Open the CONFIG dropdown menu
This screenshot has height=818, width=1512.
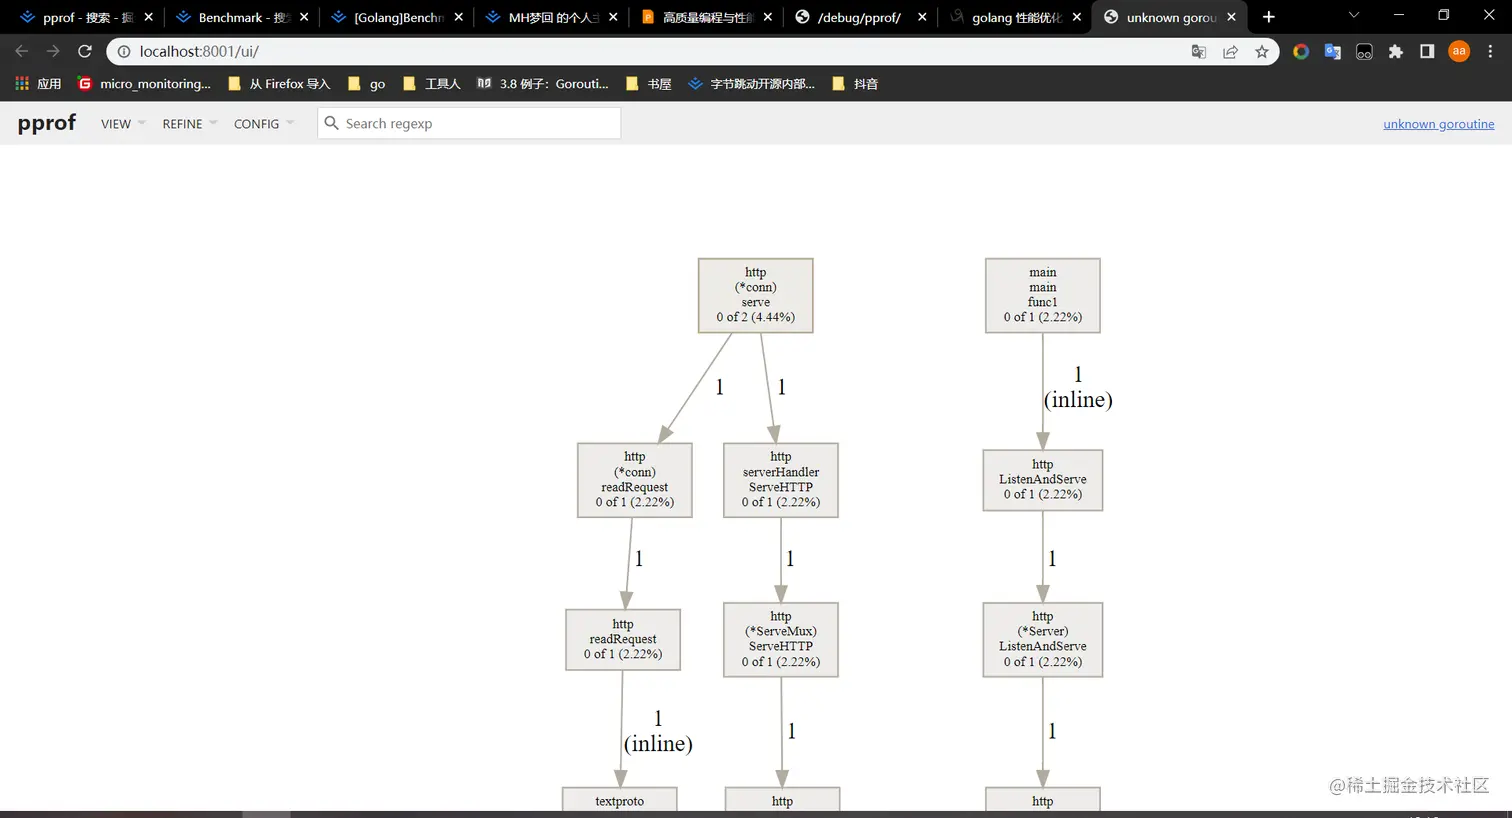click(264, 124)
